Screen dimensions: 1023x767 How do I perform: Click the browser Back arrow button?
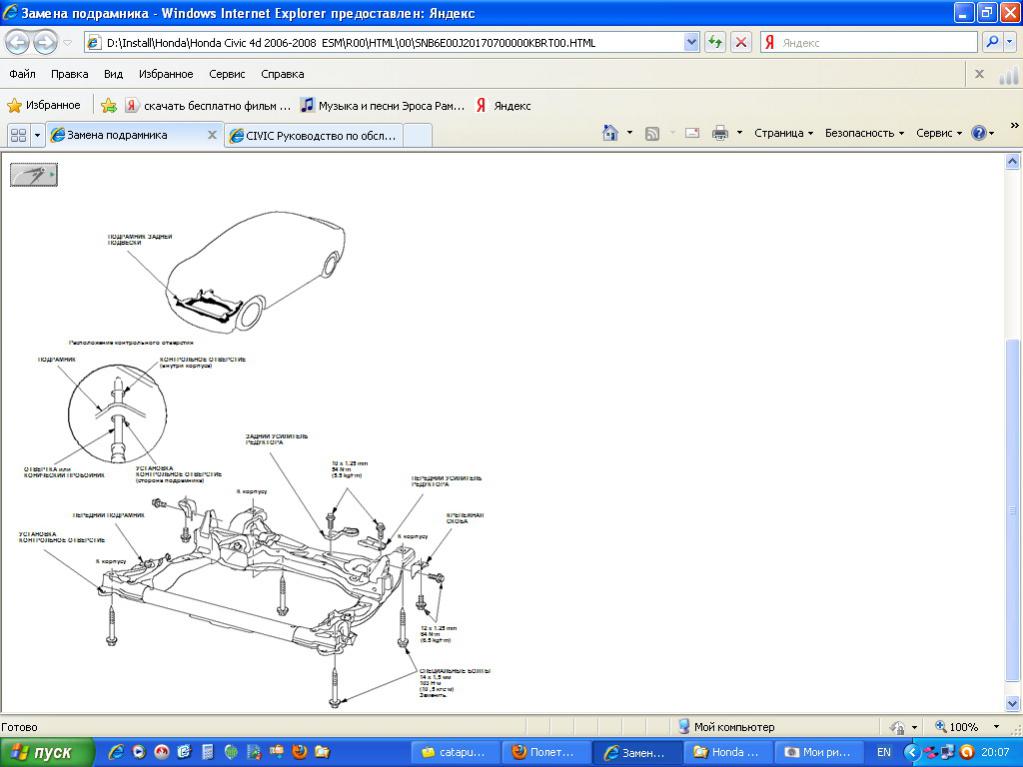[18, 42]
